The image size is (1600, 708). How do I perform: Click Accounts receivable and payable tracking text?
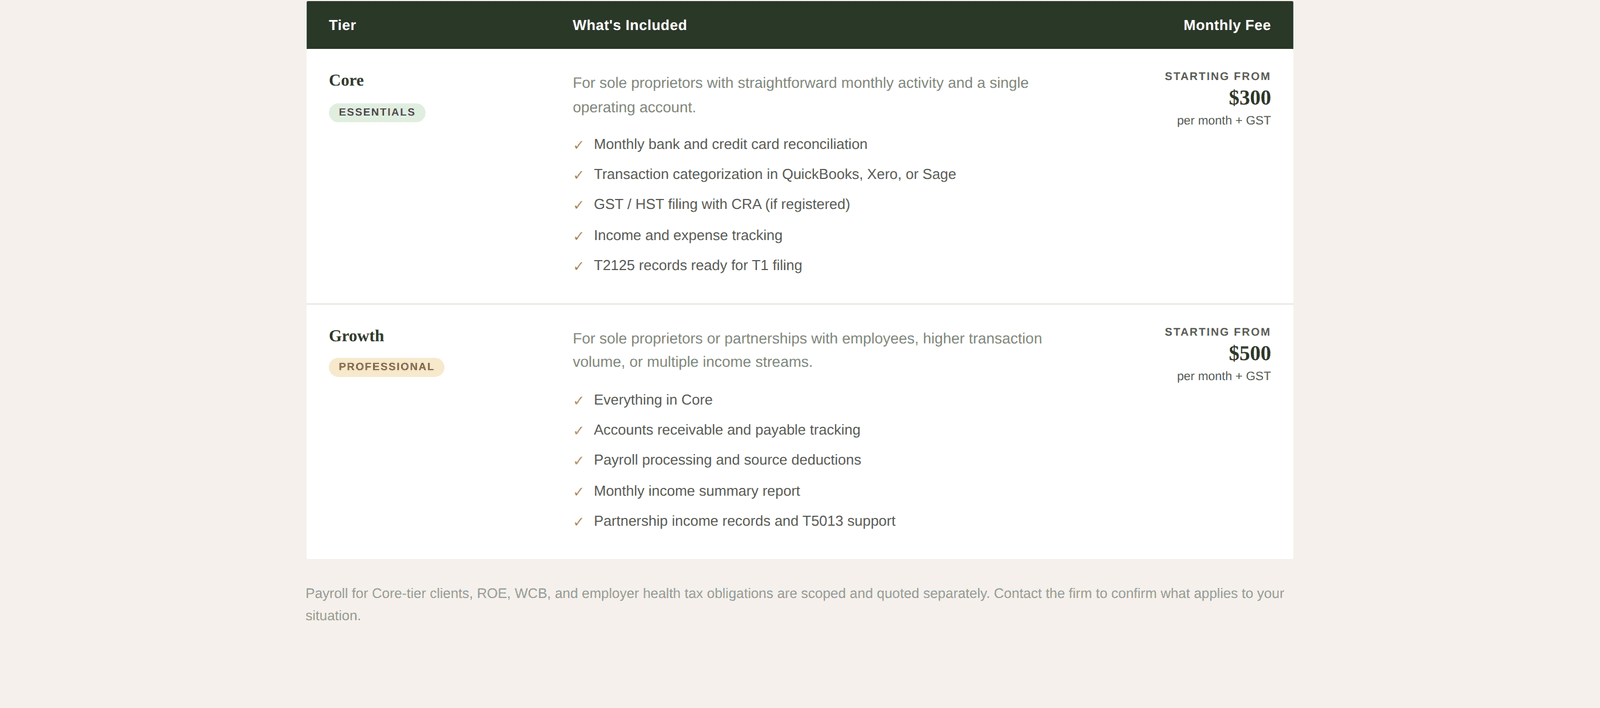(x=727, y=430)
